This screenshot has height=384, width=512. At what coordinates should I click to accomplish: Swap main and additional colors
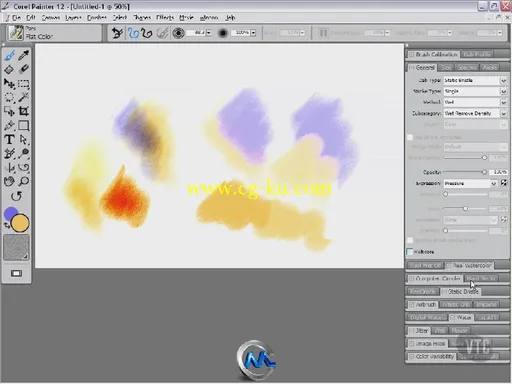[7, 226]
